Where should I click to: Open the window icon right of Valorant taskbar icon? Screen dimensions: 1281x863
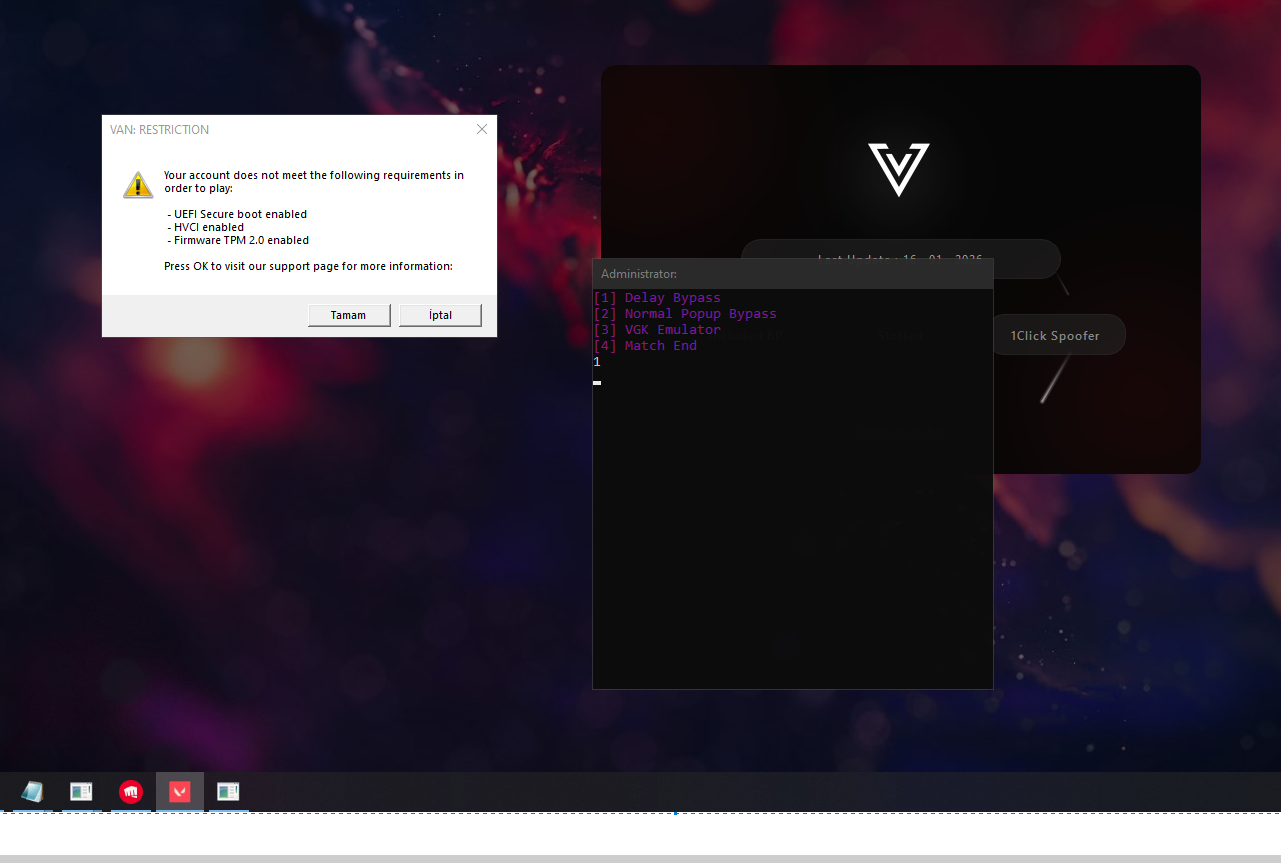click(228, 792)
